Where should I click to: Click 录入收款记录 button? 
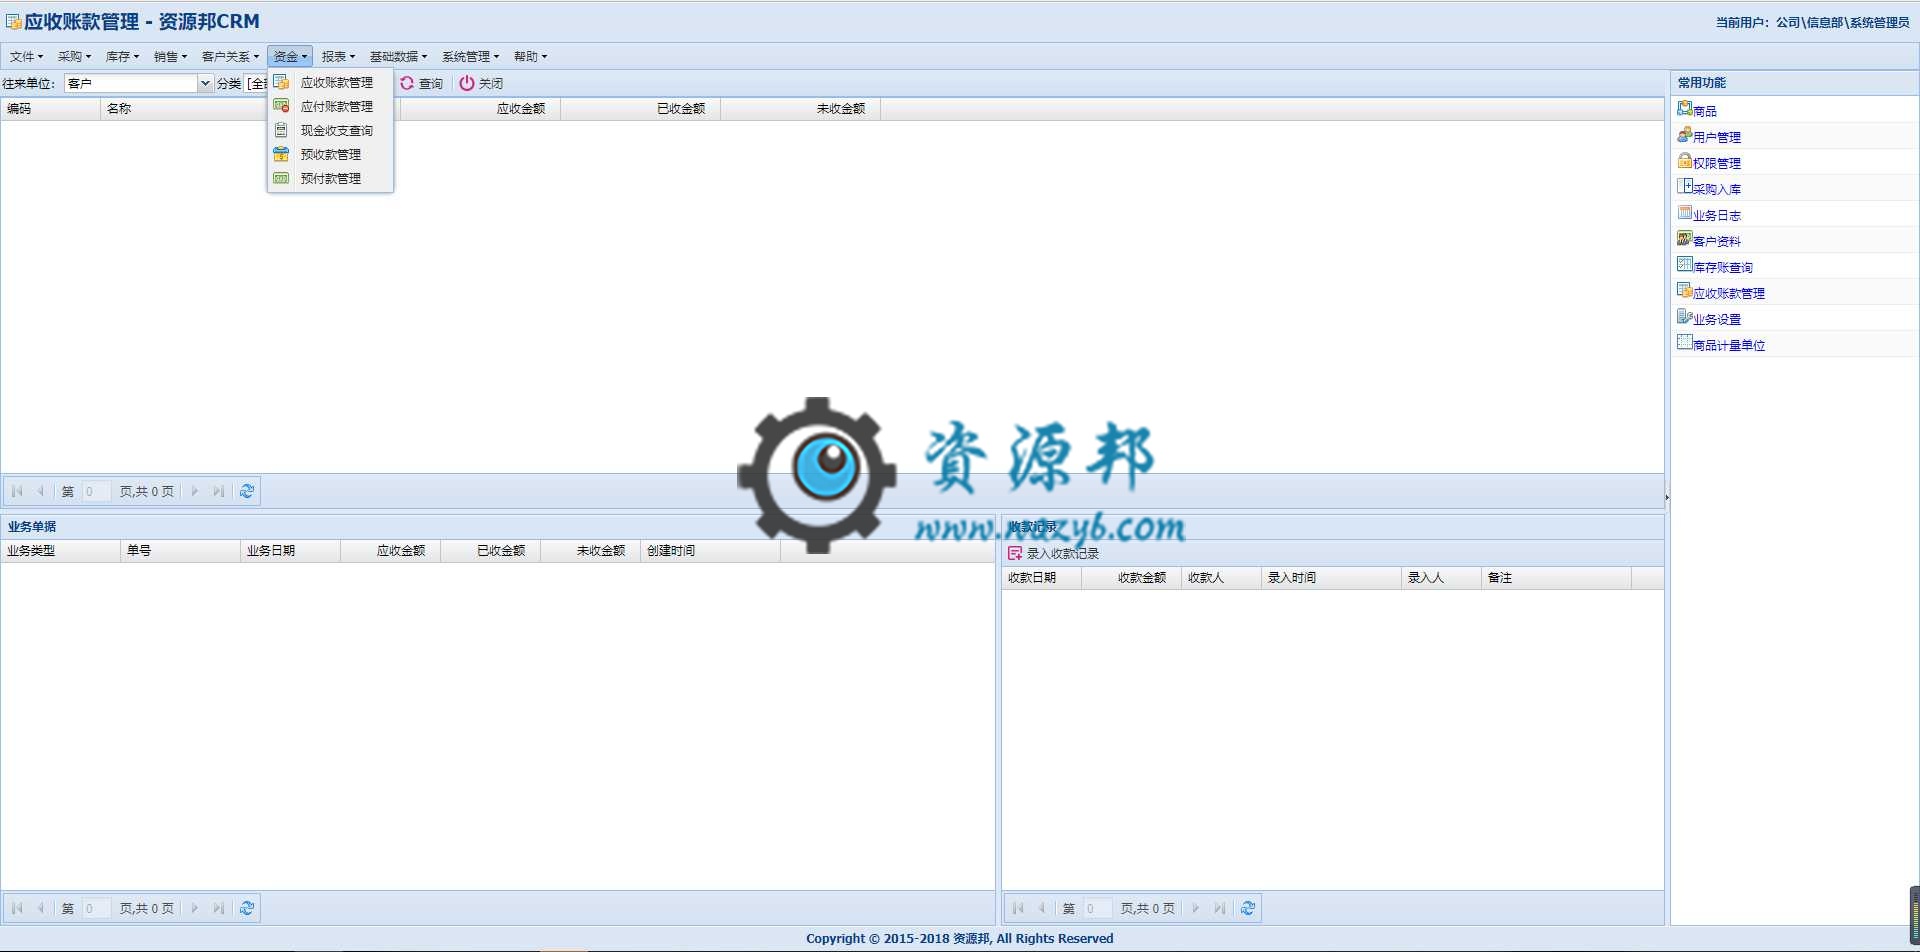[x=1054, y=554]
